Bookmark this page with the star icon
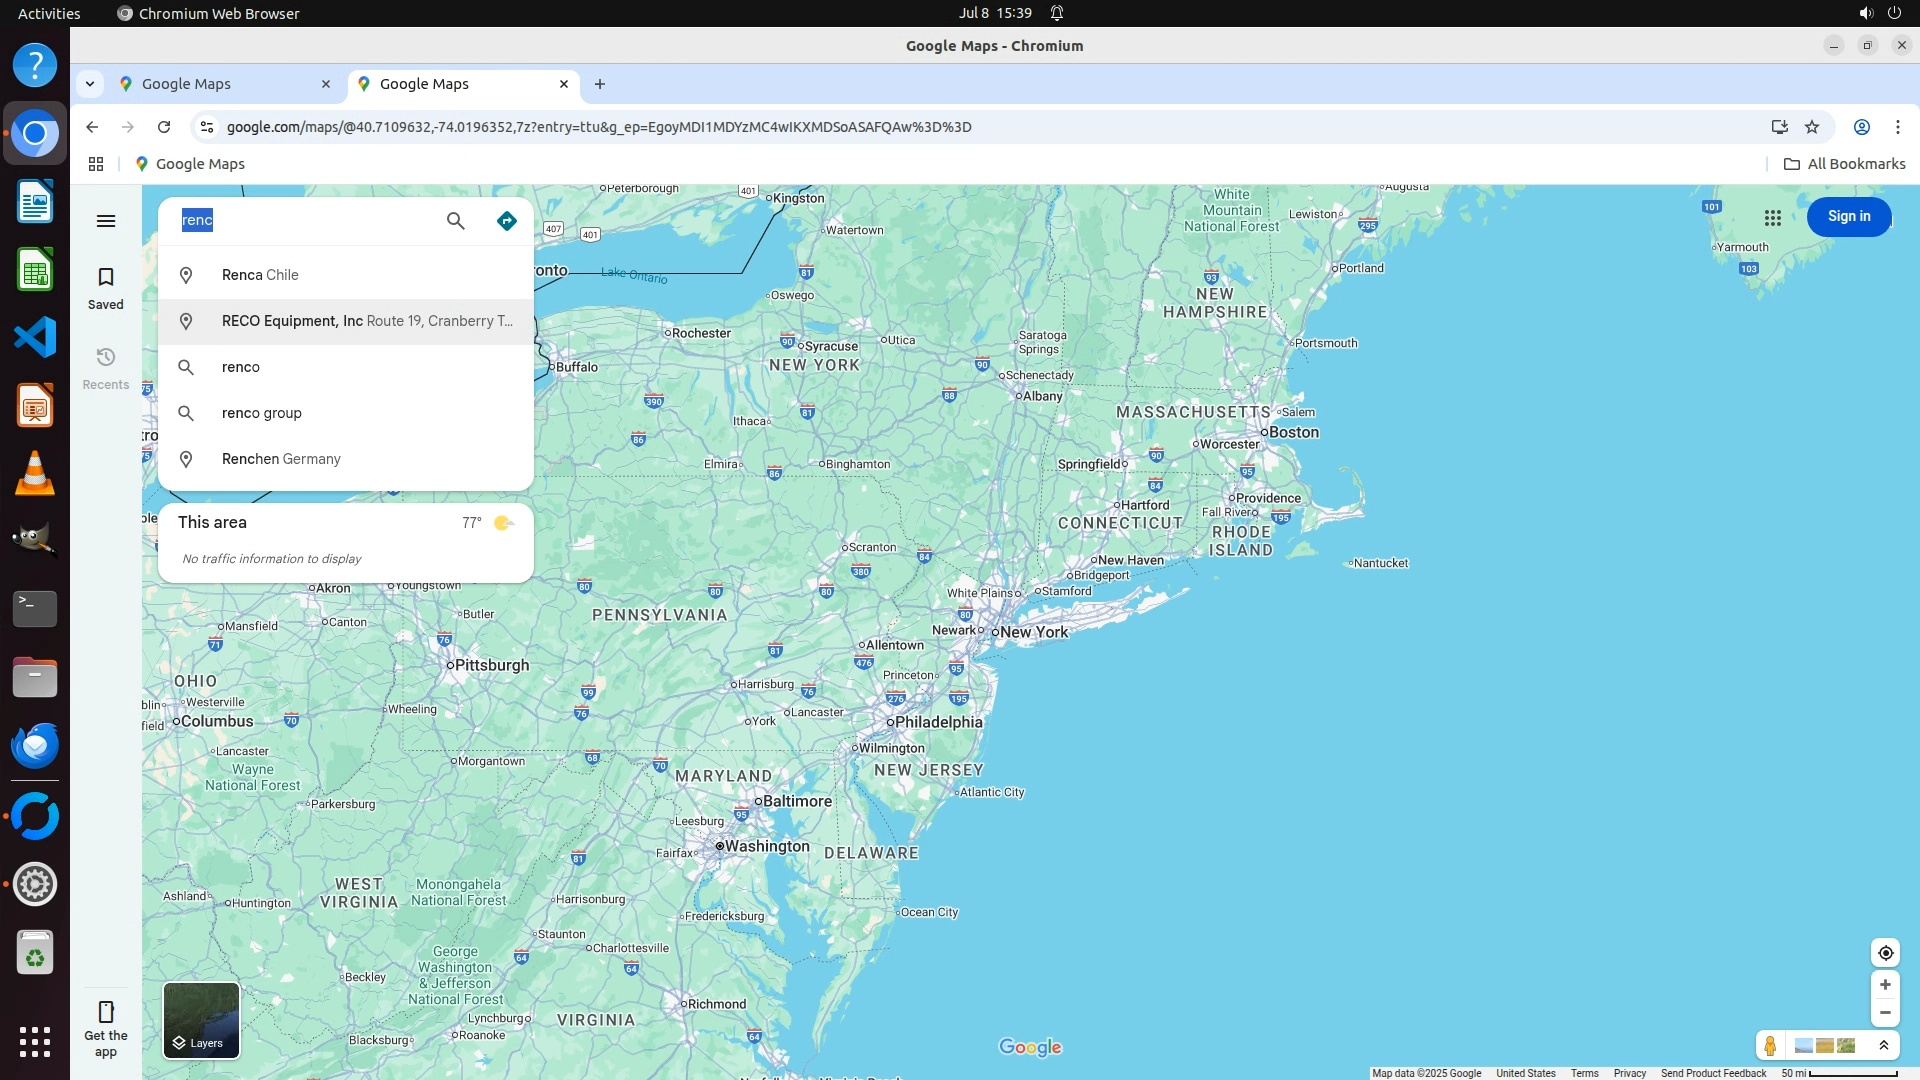1920x1080 pixels. click(x=1812, y=127)
